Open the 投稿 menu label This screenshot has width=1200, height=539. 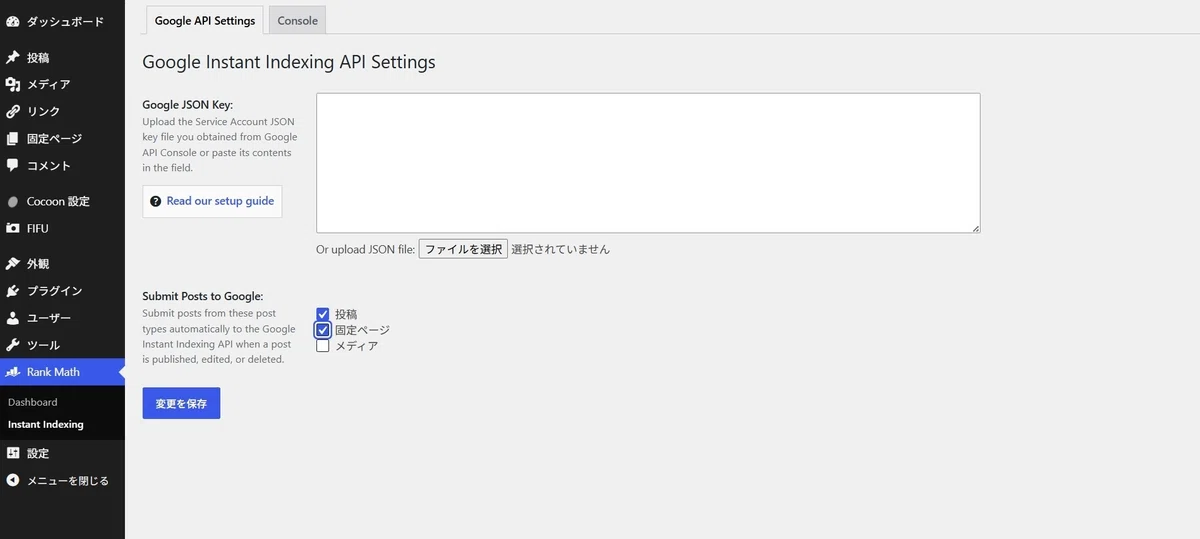point(38,58)
